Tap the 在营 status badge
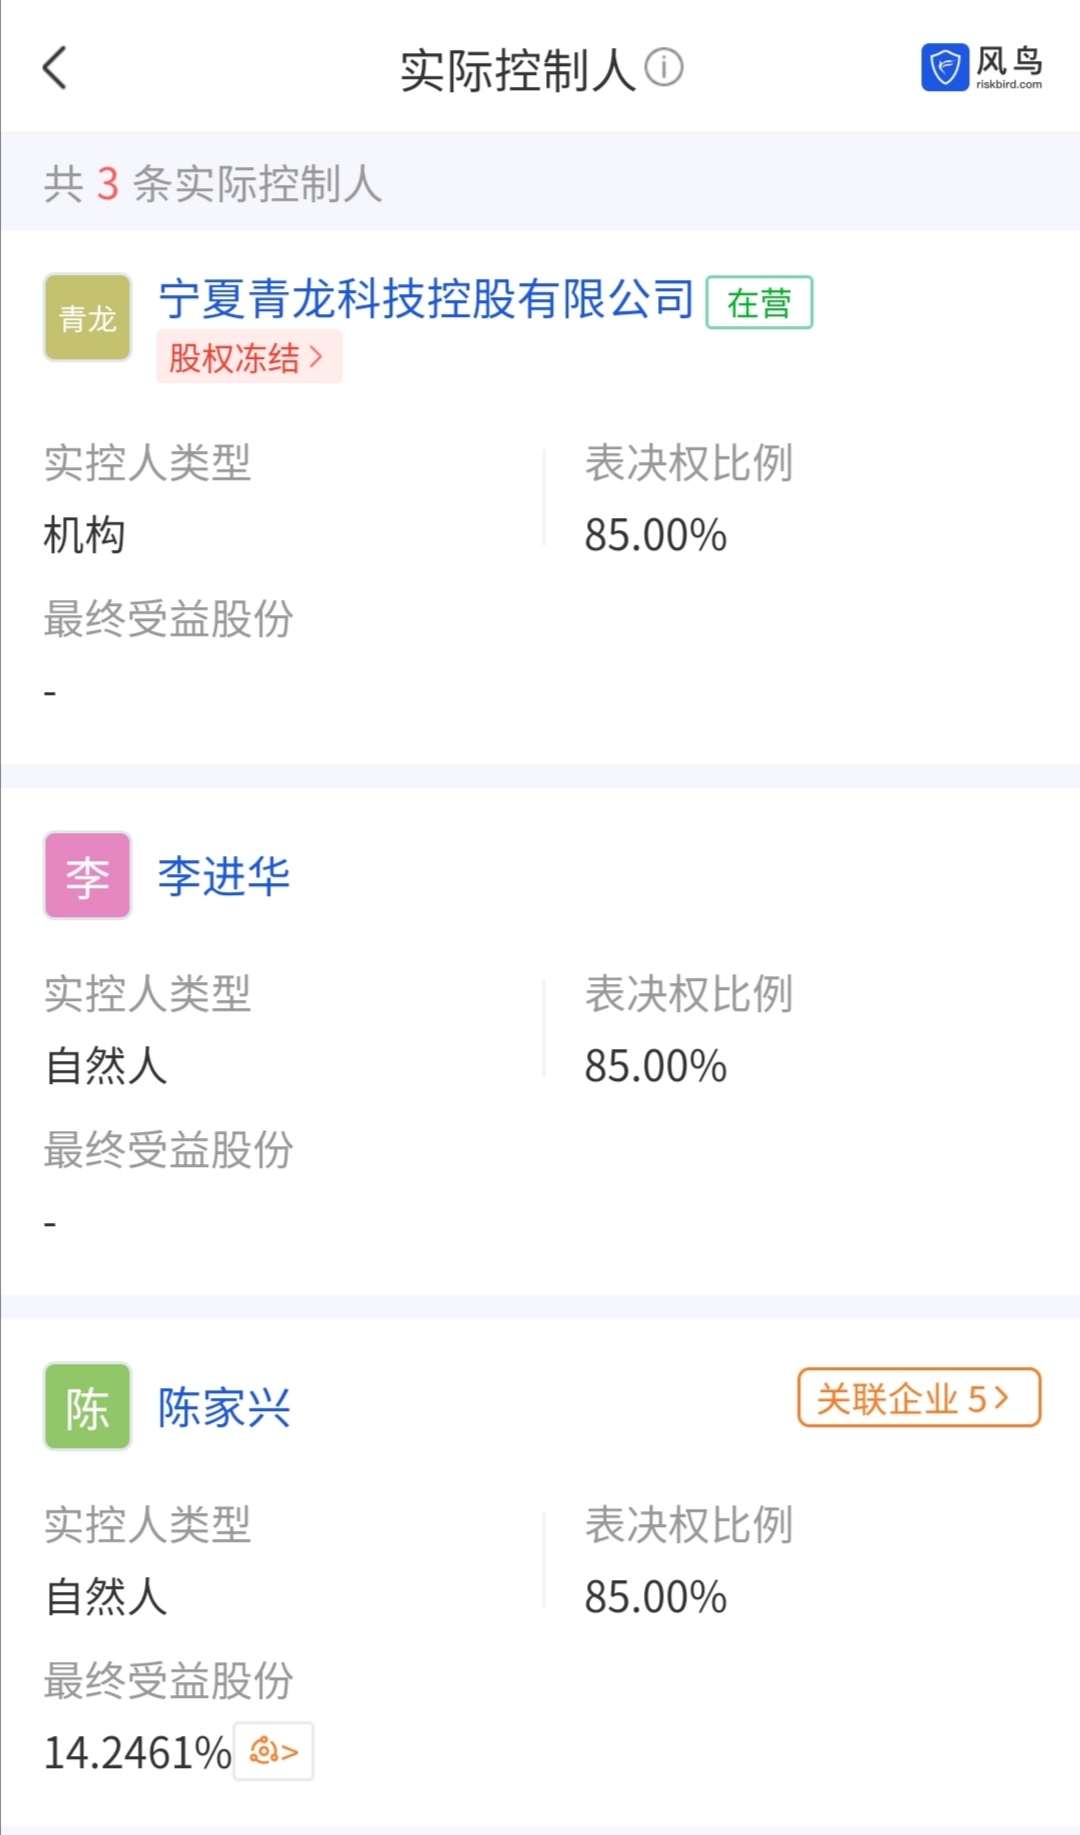1080x1835 pixels. coord(759,302)
